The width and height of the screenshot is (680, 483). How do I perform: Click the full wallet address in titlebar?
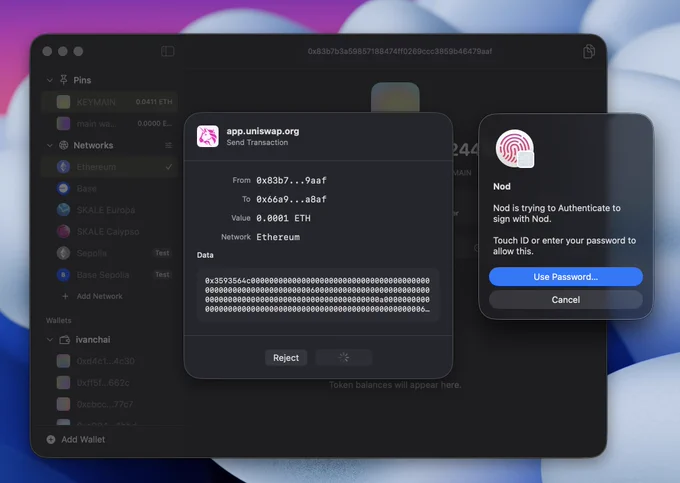(x=400, y=51)
